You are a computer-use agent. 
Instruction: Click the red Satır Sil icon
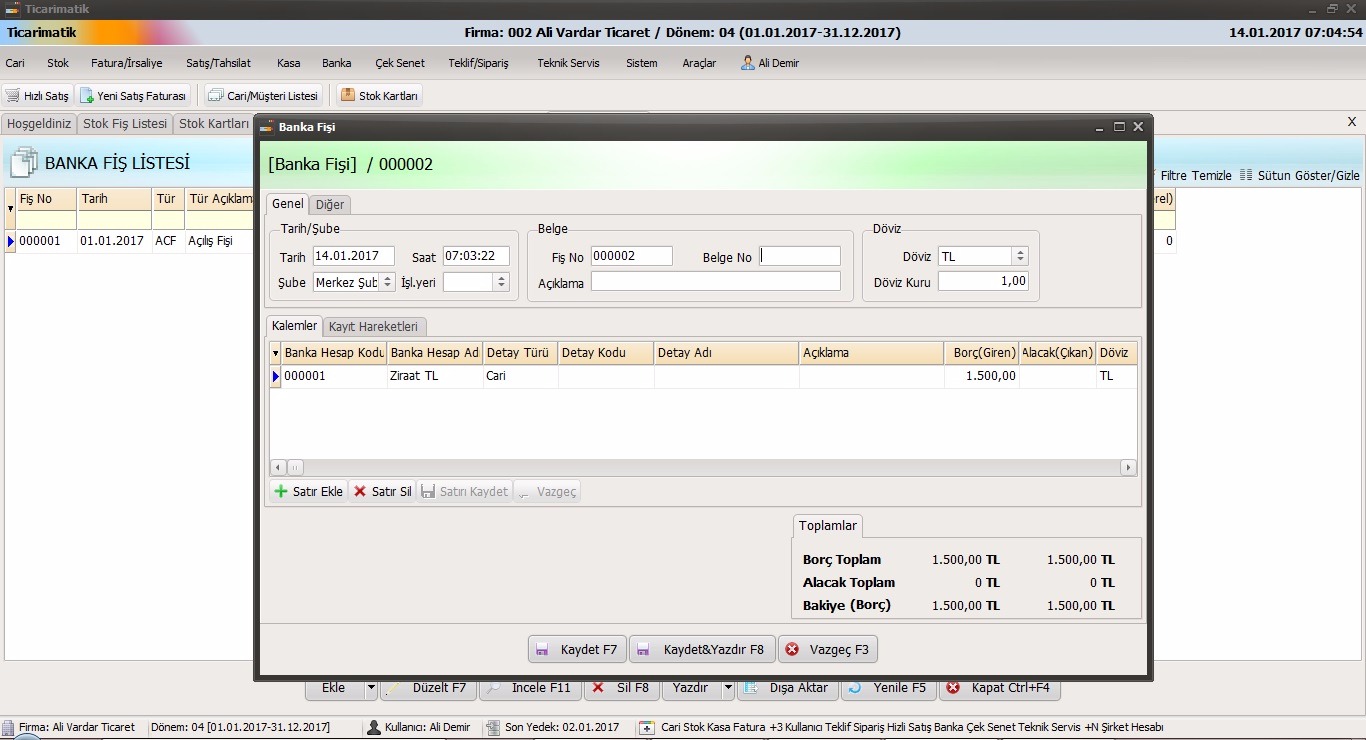point(360,492)
